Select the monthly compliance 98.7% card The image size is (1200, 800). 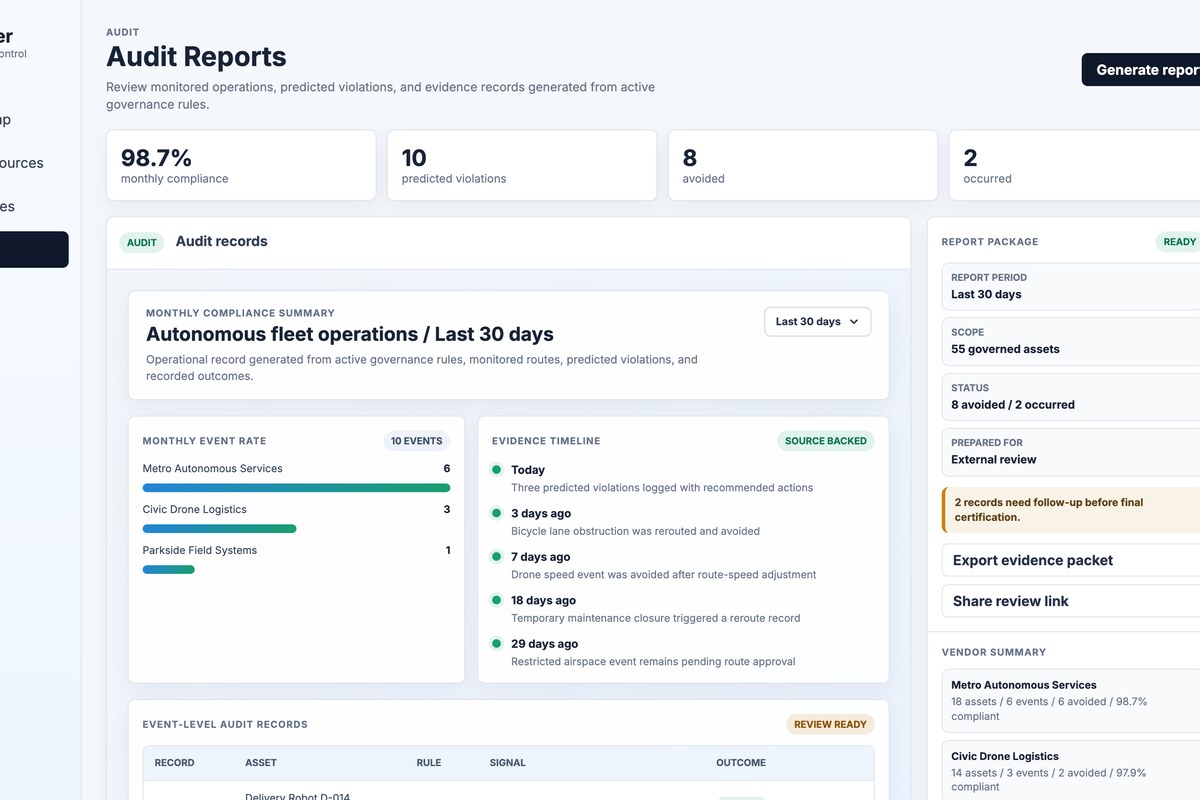point(241,165)
